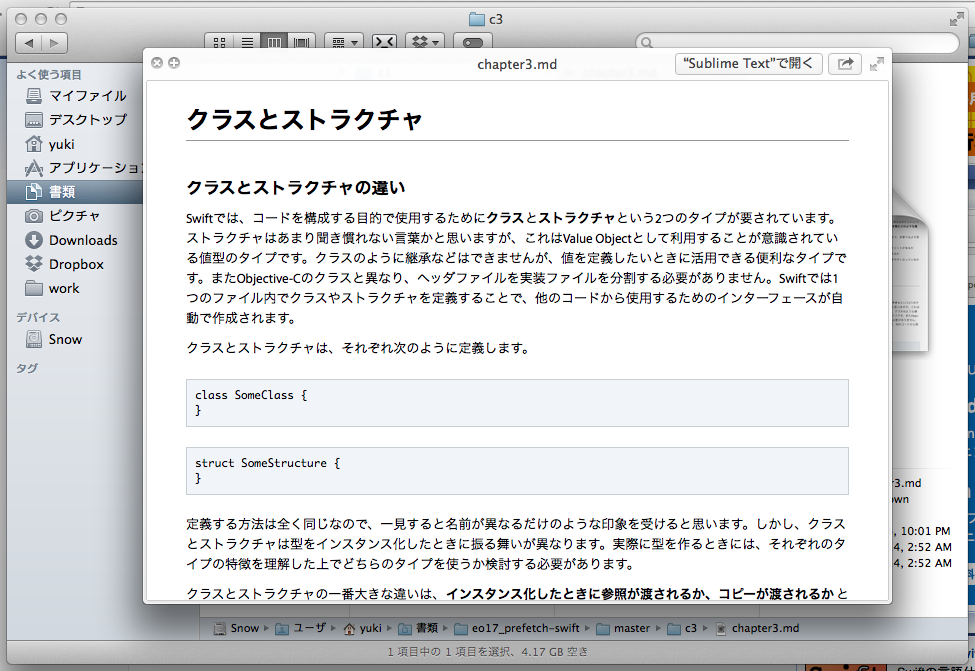Open the item arrangement dropdown

345,43
